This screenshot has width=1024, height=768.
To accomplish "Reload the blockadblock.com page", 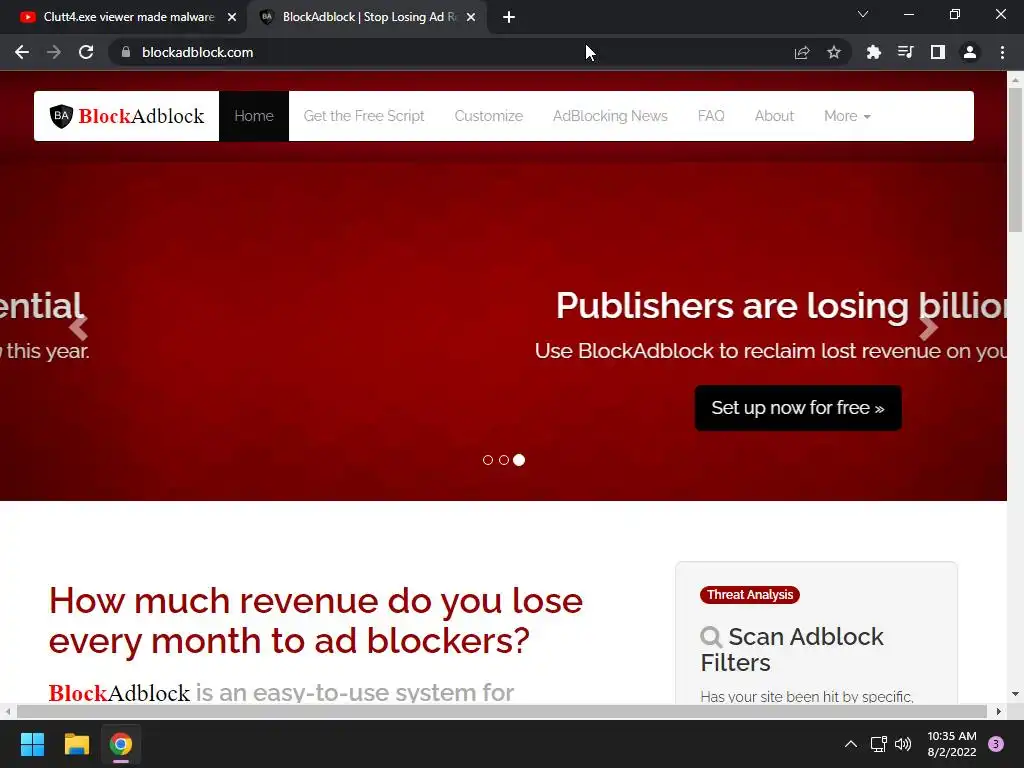I will tap(86, 52).
